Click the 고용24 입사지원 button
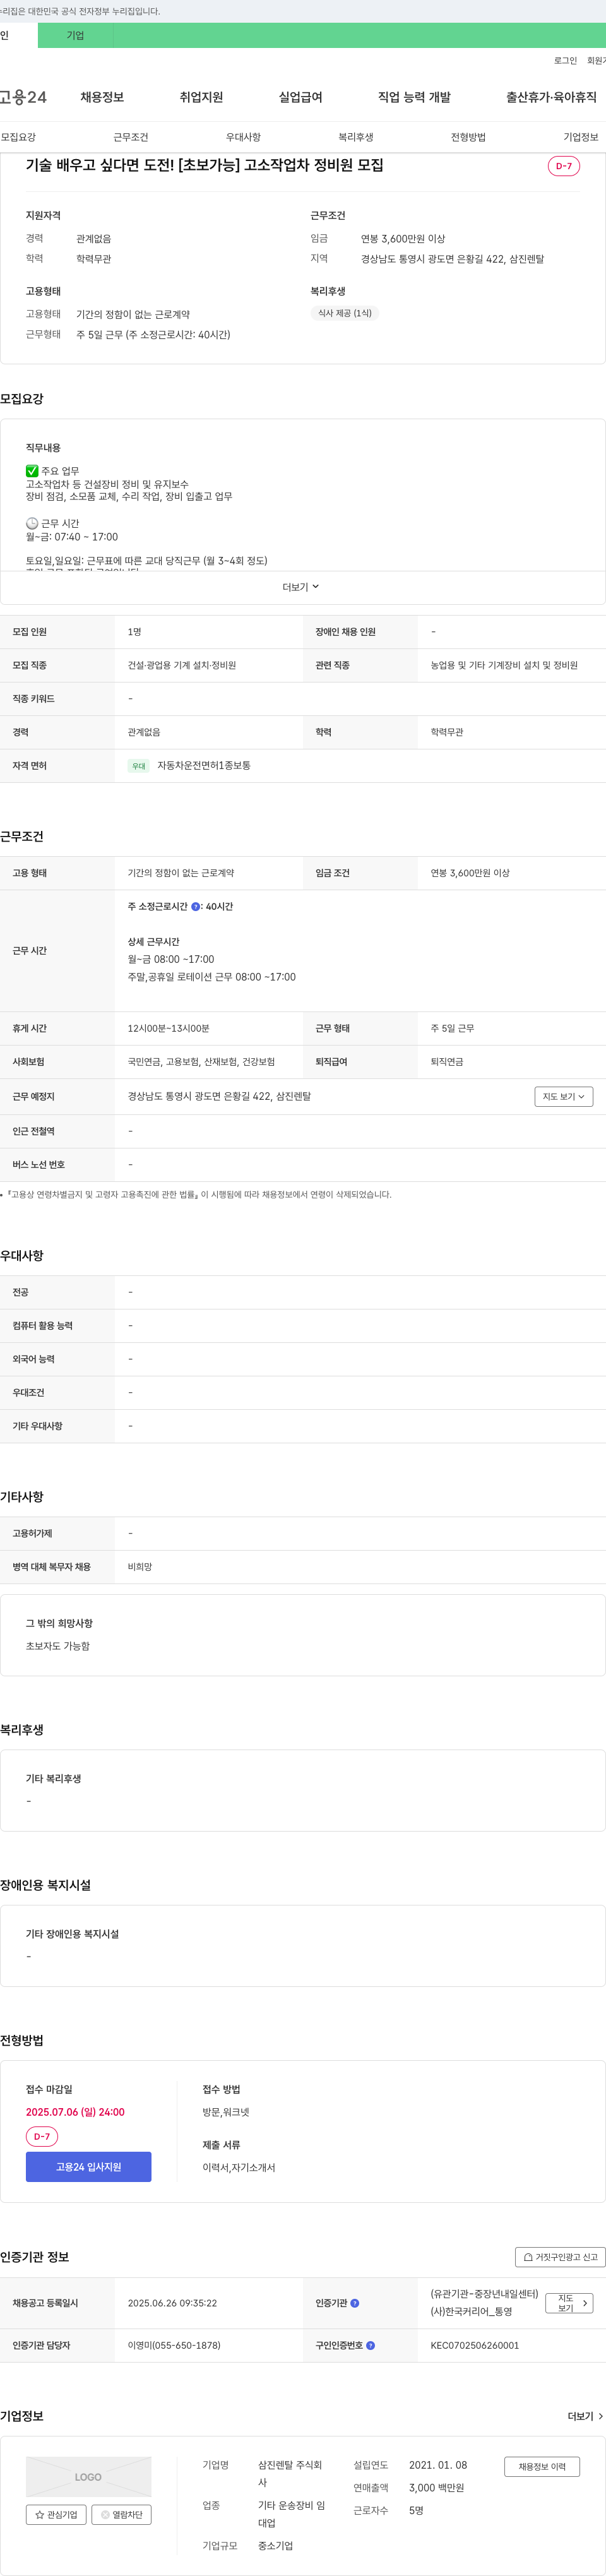The height and width of the screenshot is (2576, 606). coord(89,2167)
